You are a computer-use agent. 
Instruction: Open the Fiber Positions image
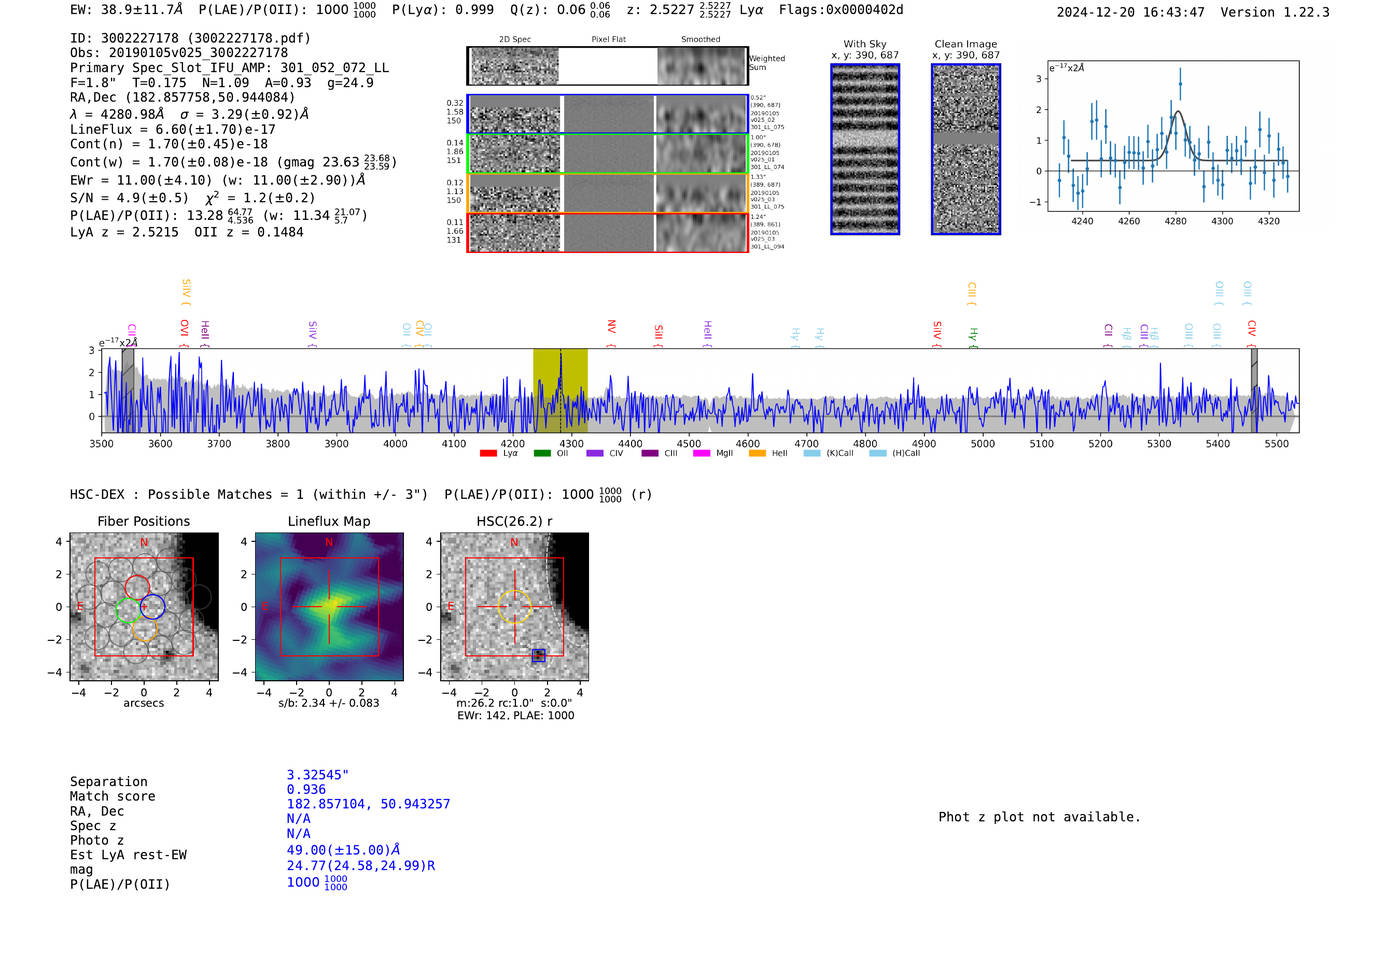[x=144, y=607]
